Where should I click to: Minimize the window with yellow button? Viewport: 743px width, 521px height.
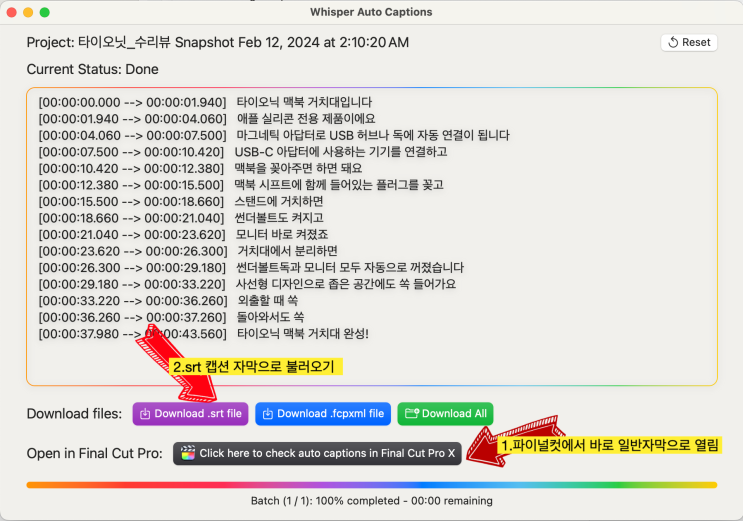28,12
